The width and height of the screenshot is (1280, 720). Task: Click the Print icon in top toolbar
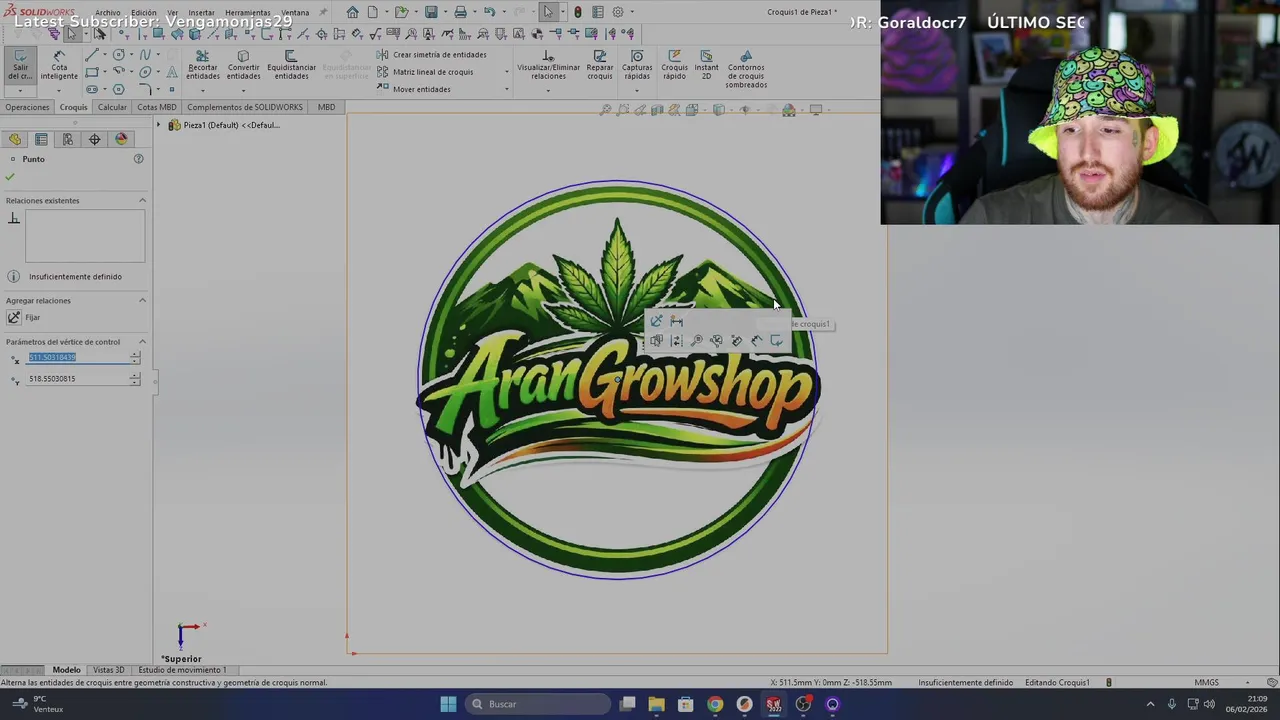[460, 12]
